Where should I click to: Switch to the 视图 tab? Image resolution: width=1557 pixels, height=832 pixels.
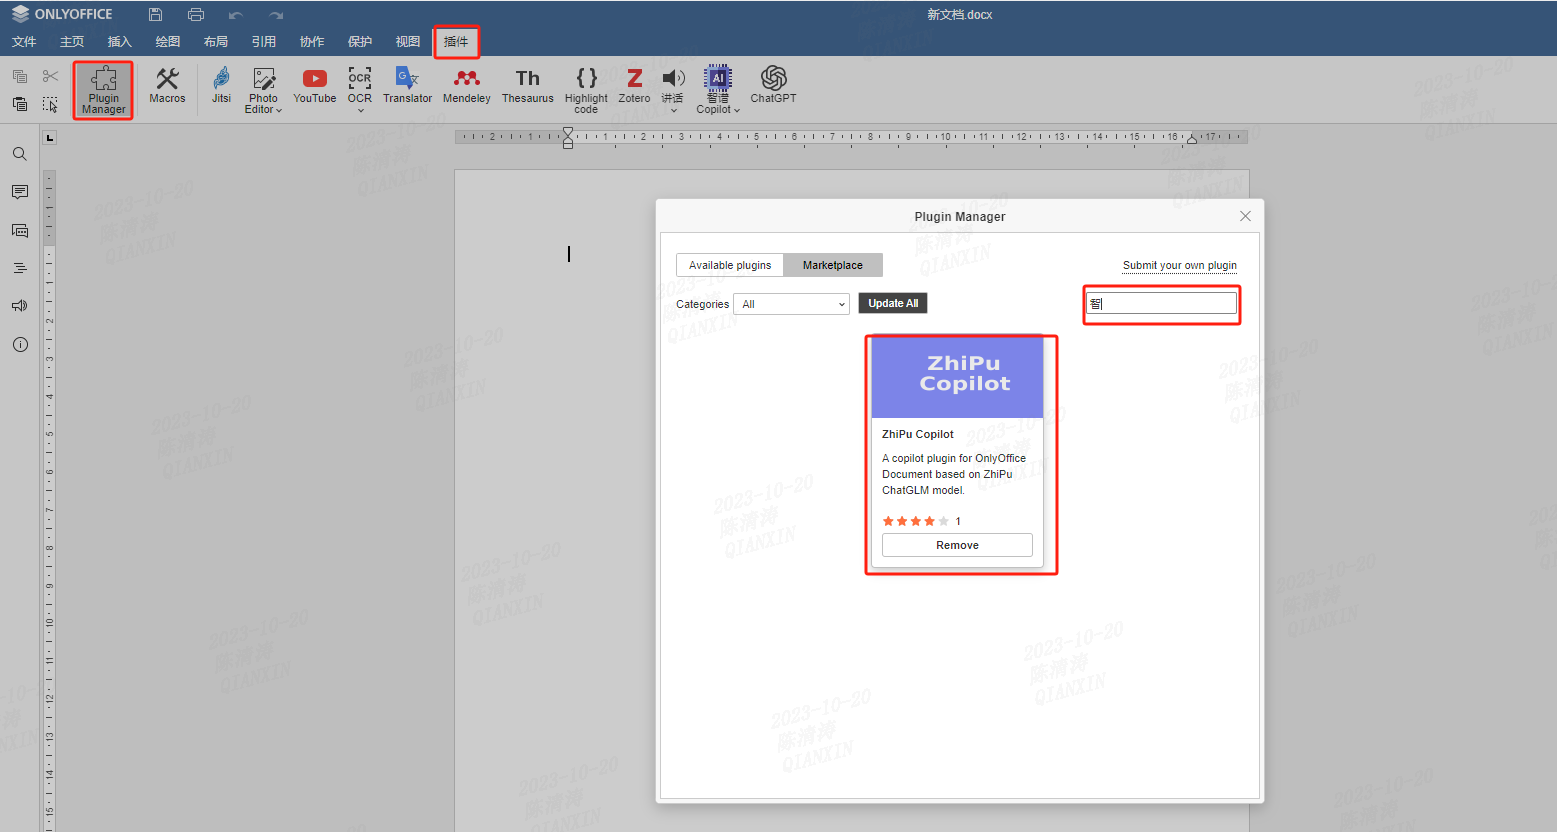(408, 42)
